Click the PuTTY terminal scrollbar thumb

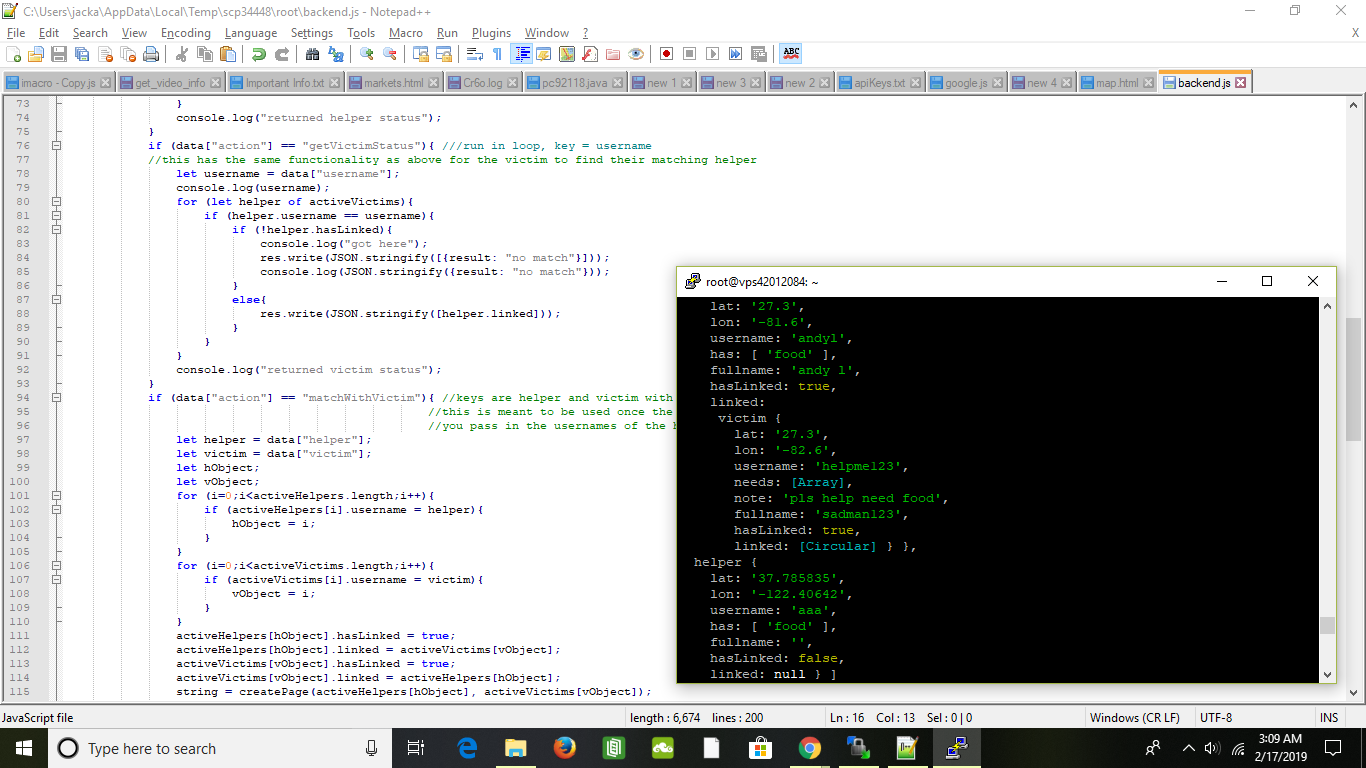[1327, 625]
